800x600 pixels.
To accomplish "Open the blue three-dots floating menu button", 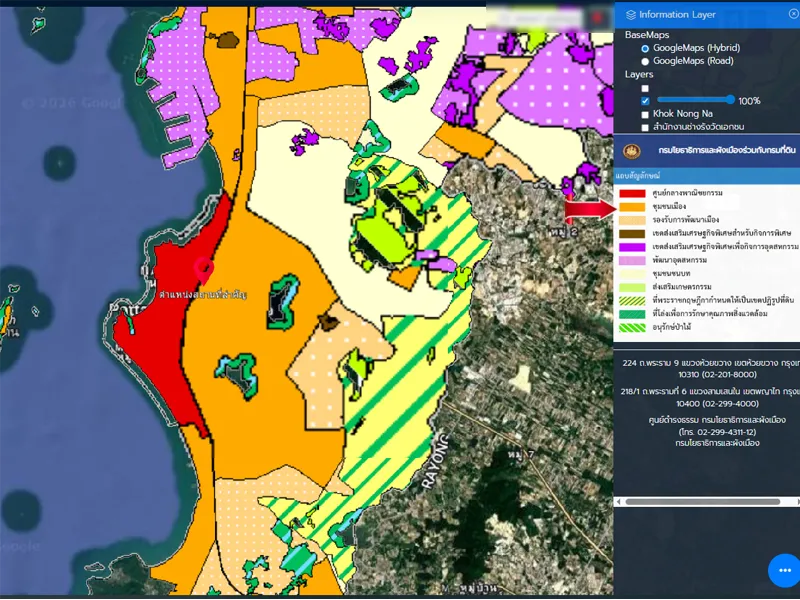I will click(784, 570).
